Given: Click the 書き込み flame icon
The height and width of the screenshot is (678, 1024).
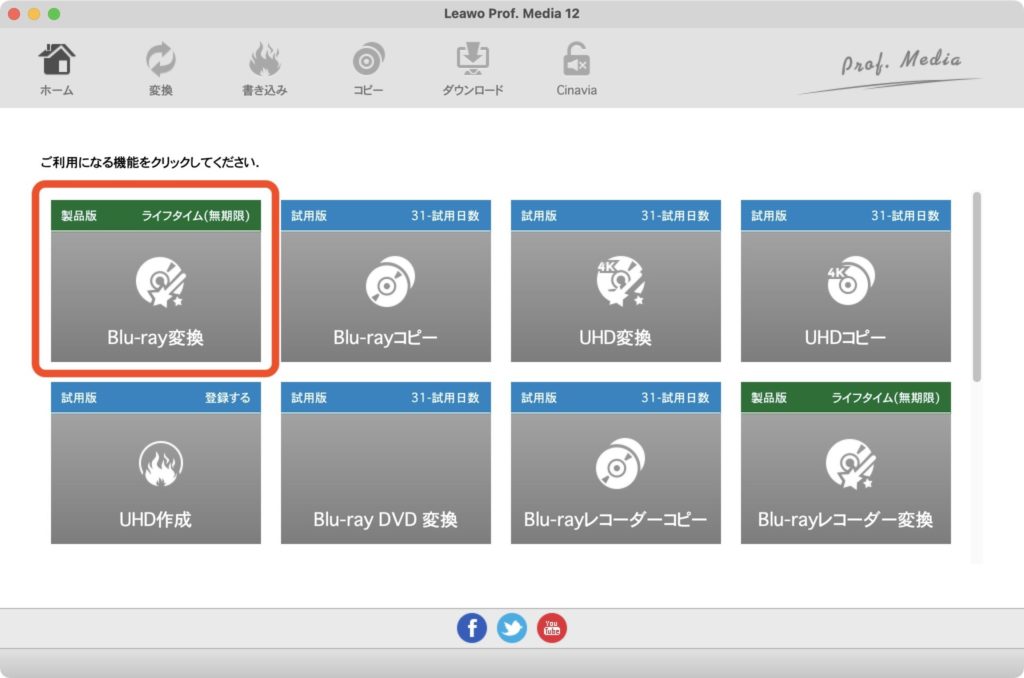Looking at the screenshot, I should 264,60.
